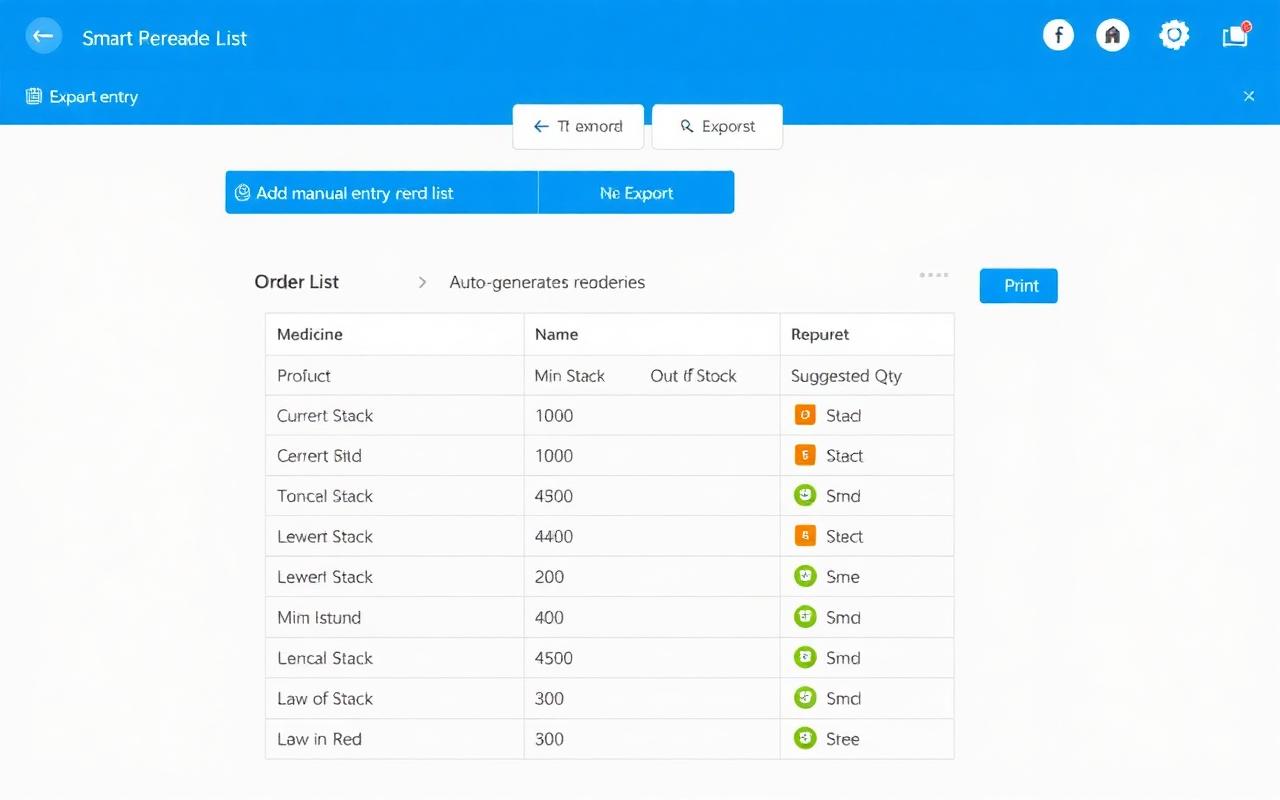Select the 'Auto-generates reoderies' label

click(x=547, y=283)
